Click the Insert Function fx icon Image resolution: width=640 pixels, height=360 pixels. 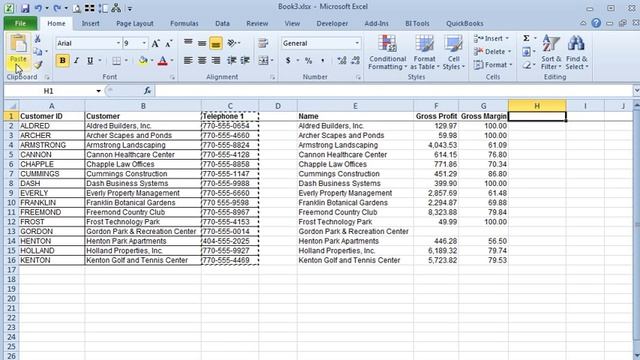(147, 91)
